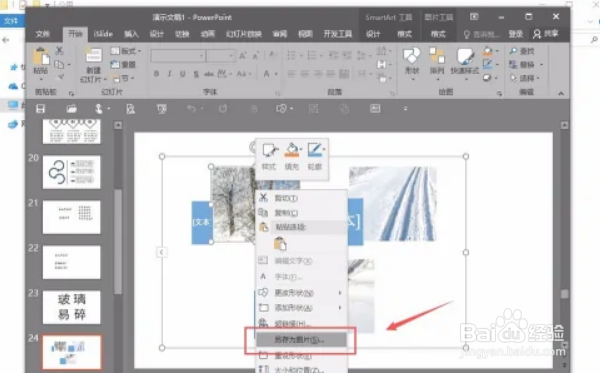Click the SmartArt text pane expand arrow
The width and height of the screenshot is (600, 373).
click(161, 252)
